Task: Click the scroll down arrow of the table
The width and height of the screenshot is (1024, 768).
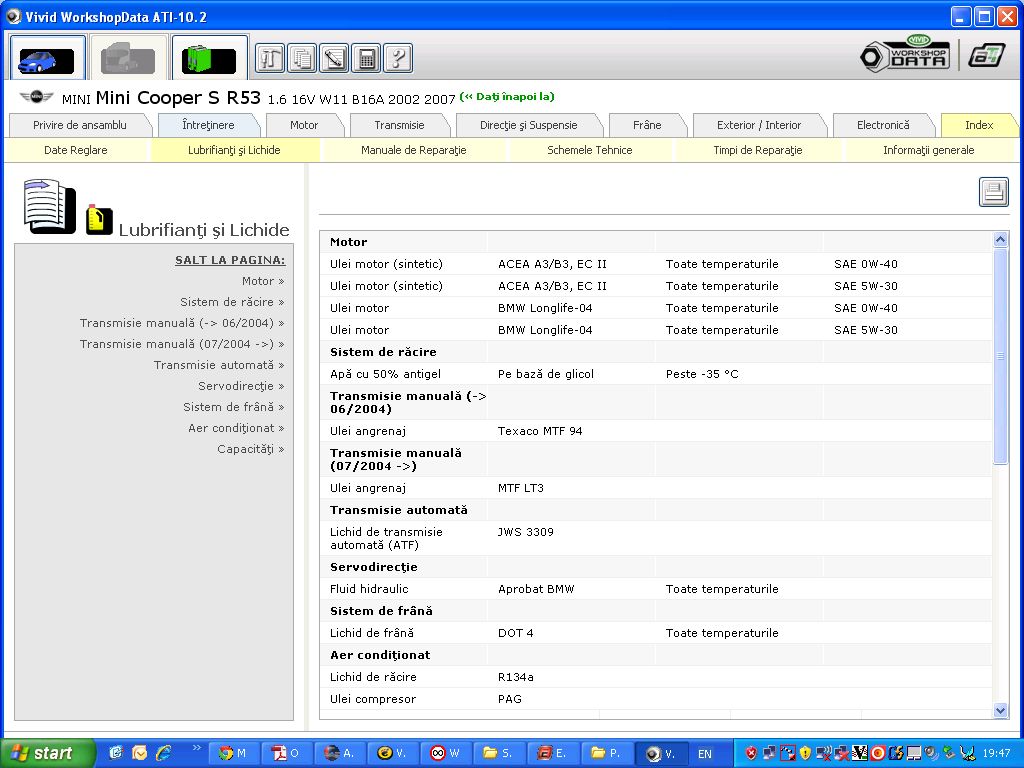Action: point(1001,710)
